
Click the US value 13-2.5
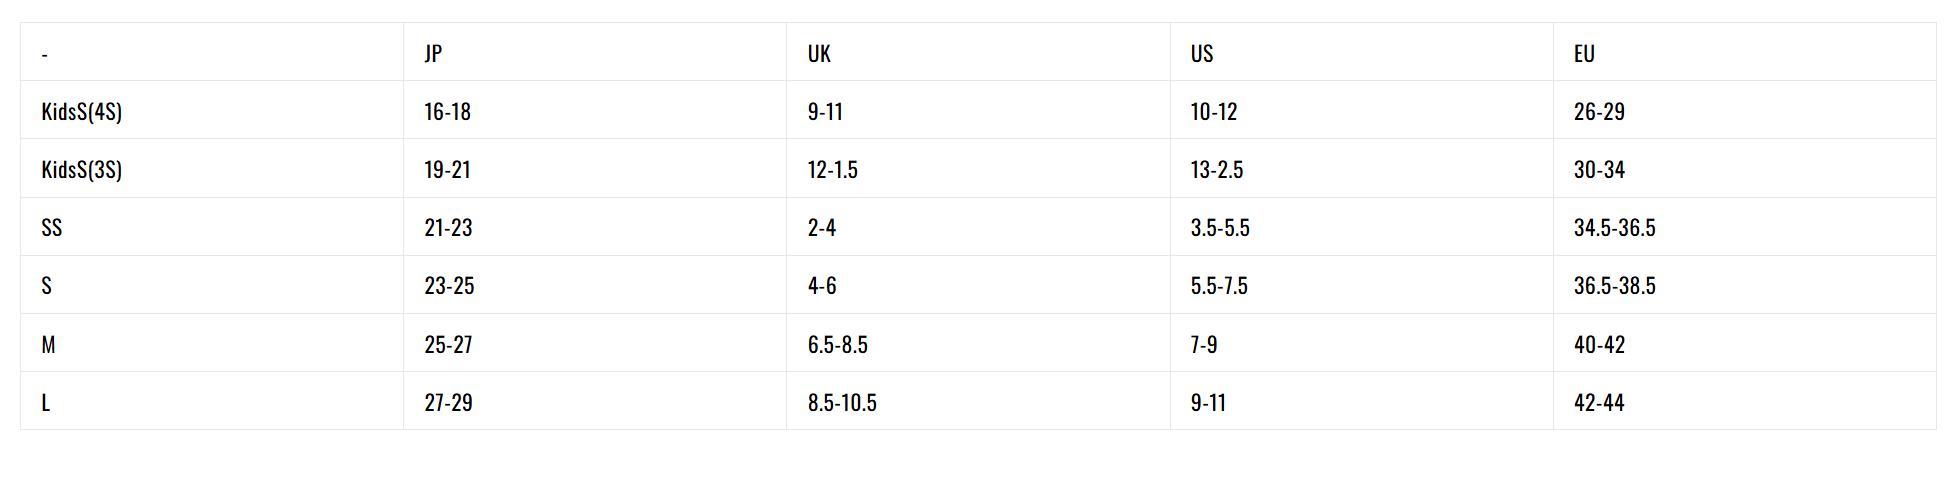(x=1217, y=169)
